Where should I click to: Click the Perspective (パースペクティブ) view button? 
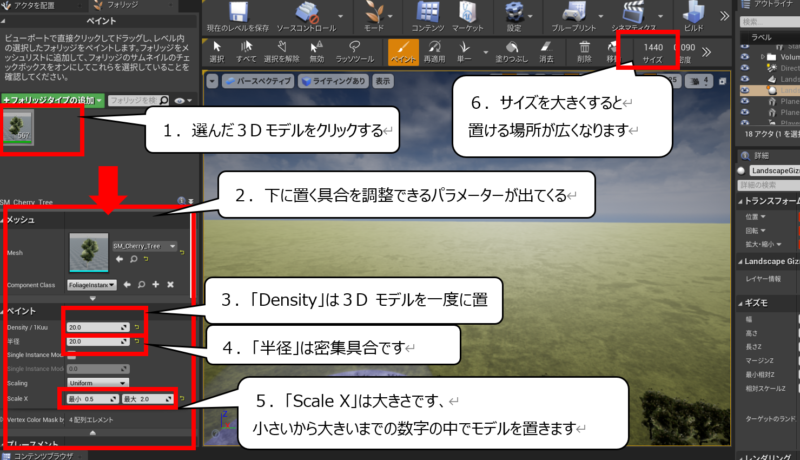point(258,81)
